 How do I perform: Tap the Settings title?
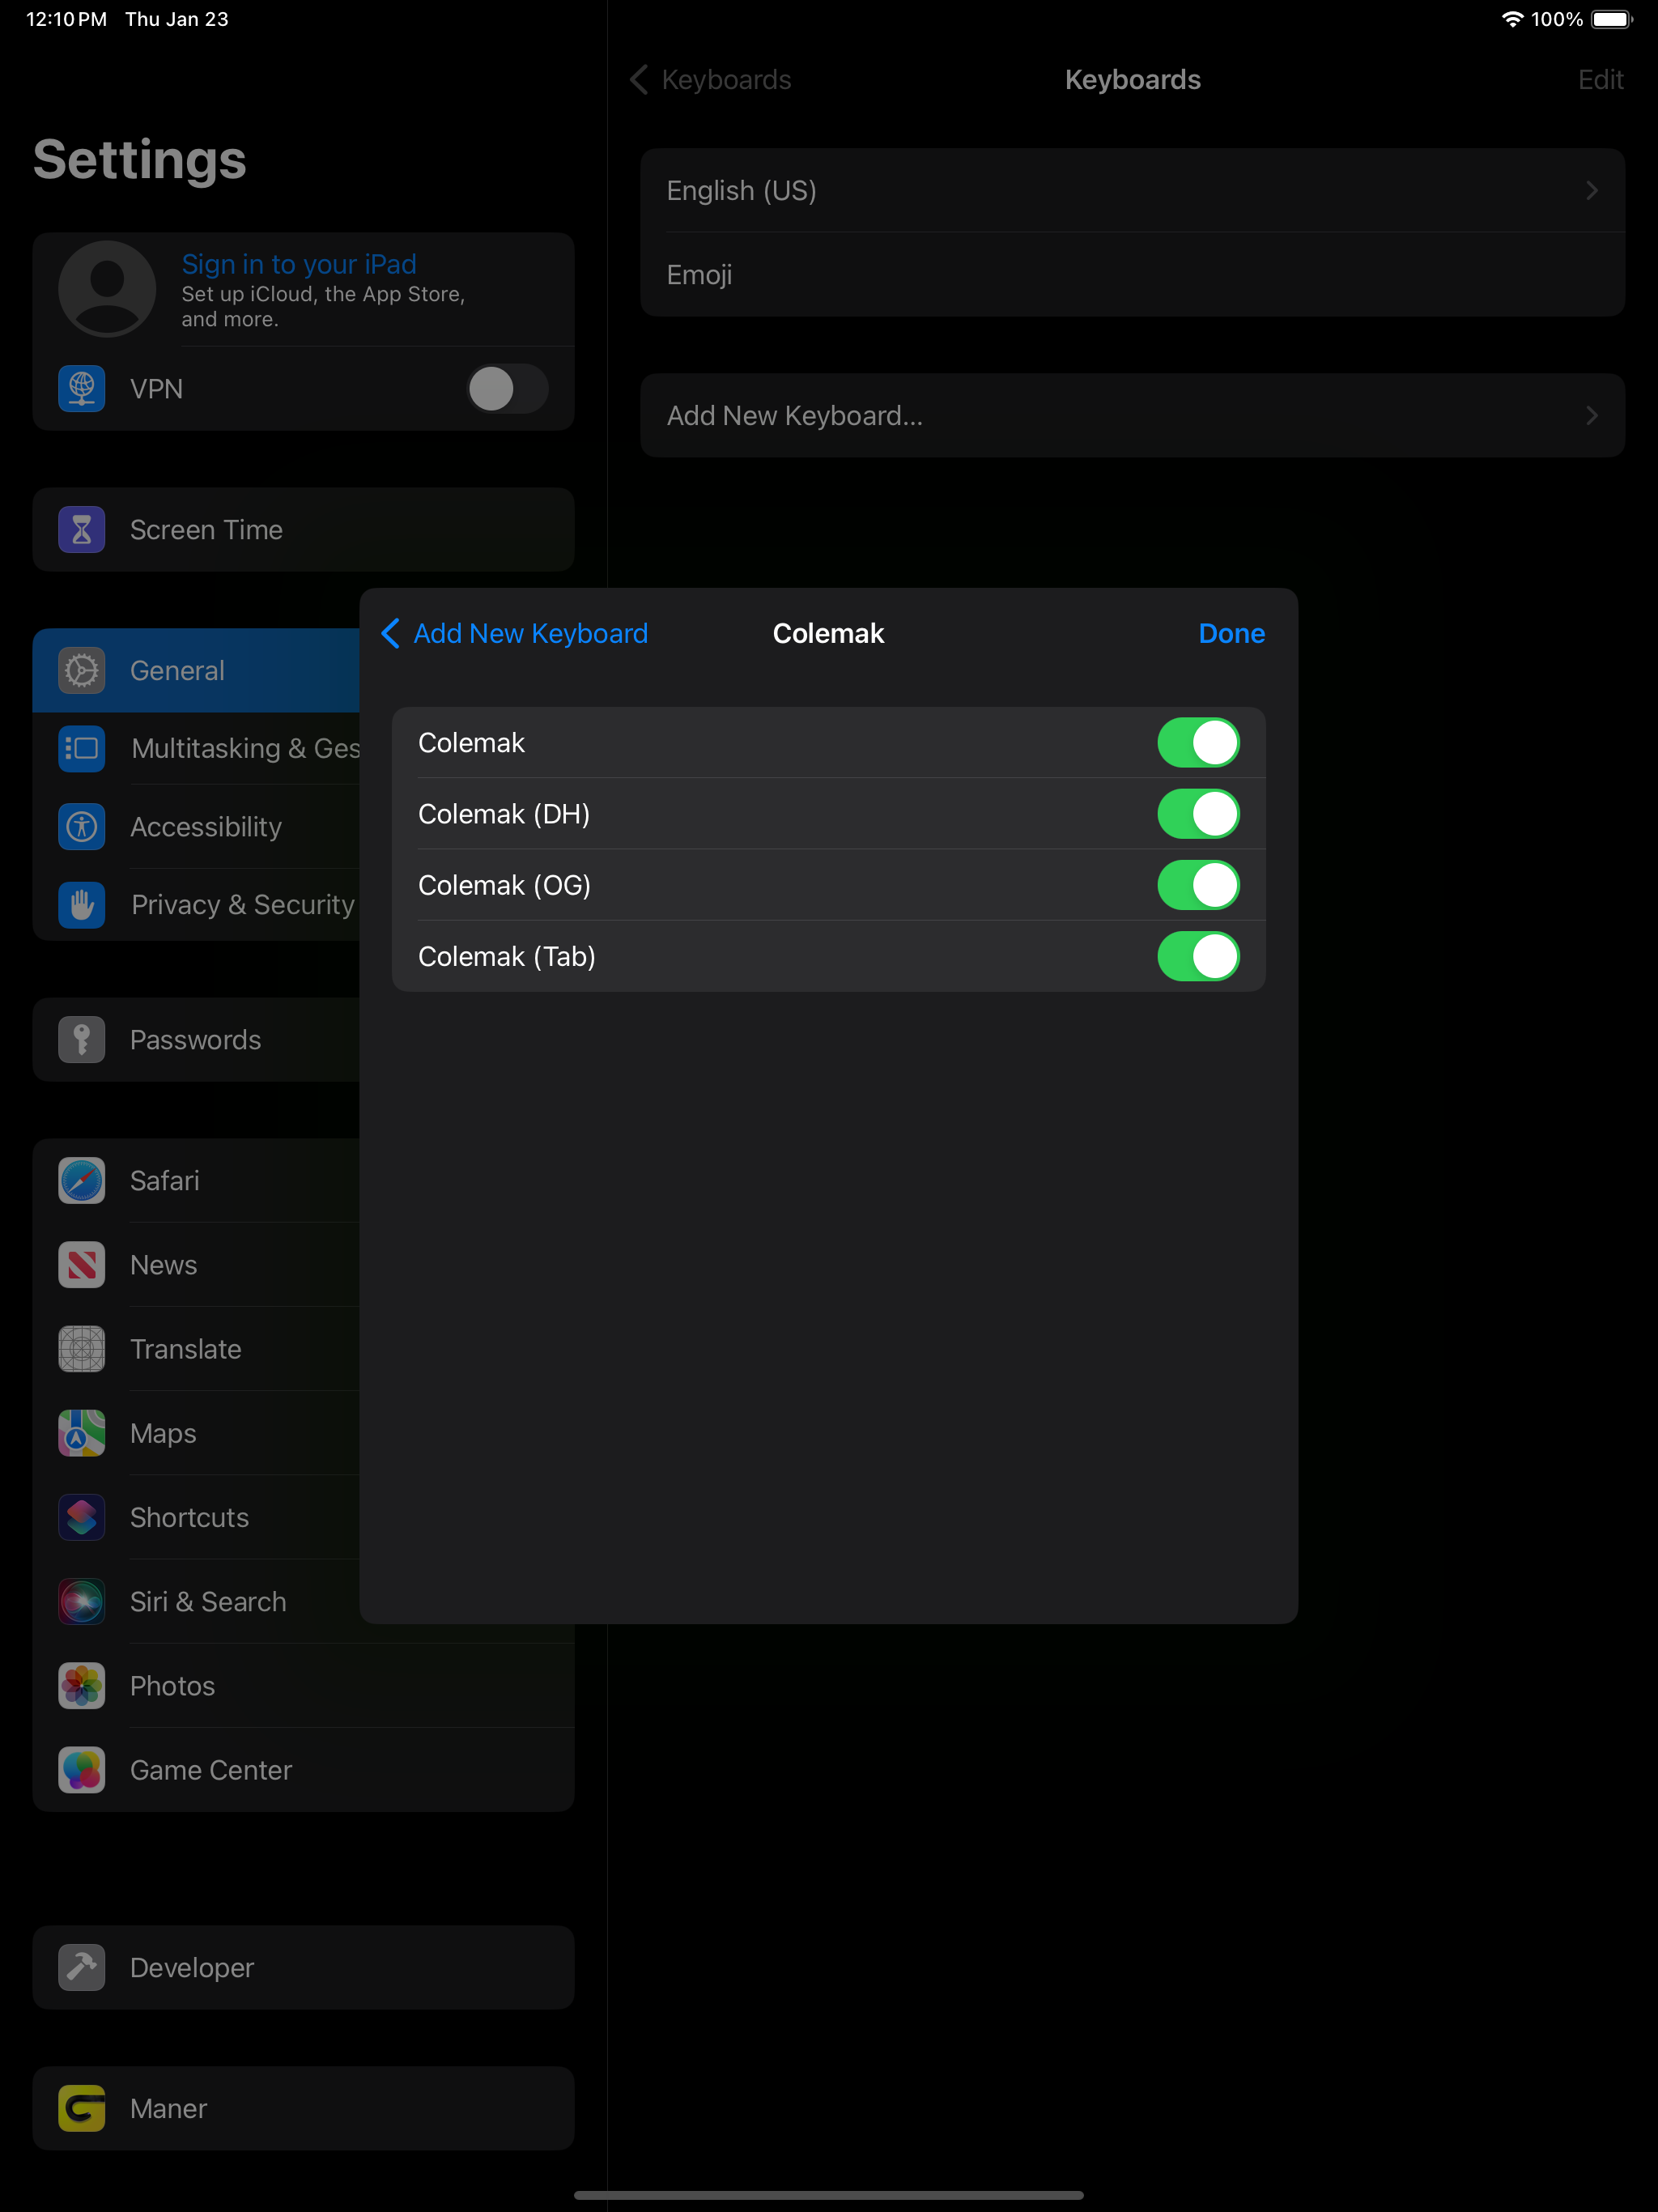(x=140, y=160)
